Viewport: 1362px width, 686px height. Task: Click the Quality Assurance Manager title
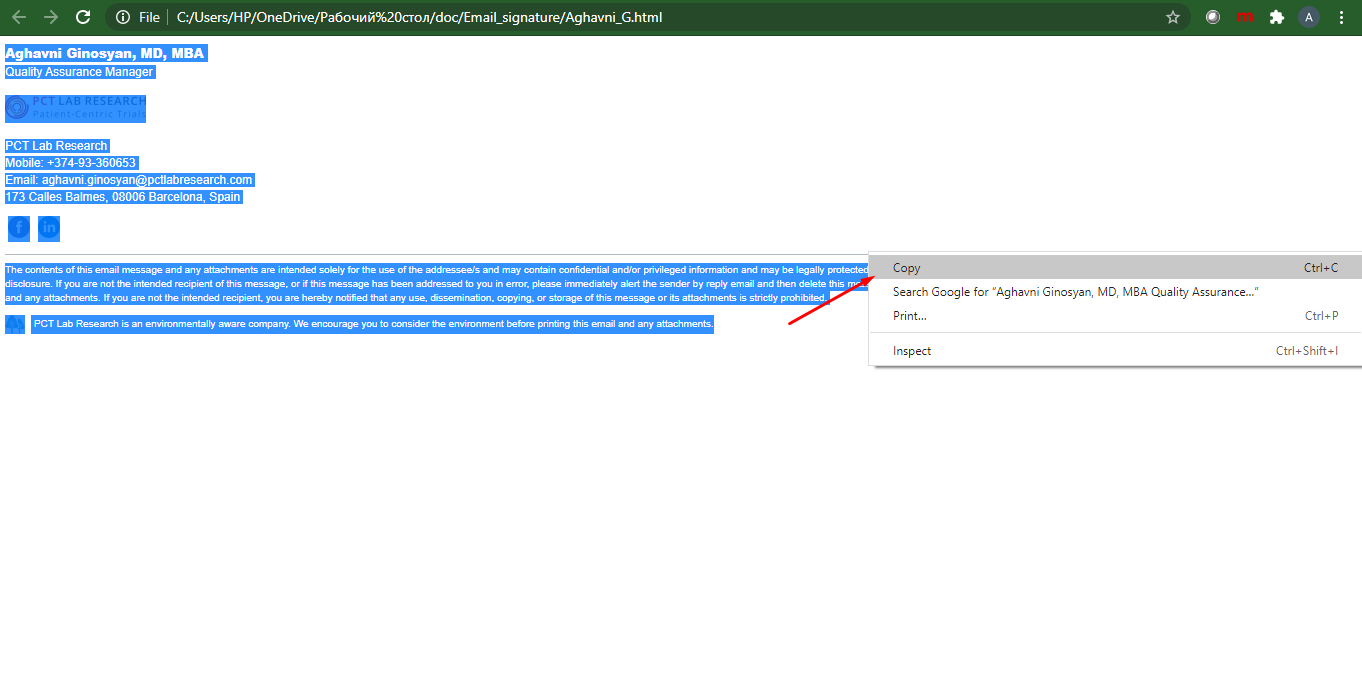point(80,72)
